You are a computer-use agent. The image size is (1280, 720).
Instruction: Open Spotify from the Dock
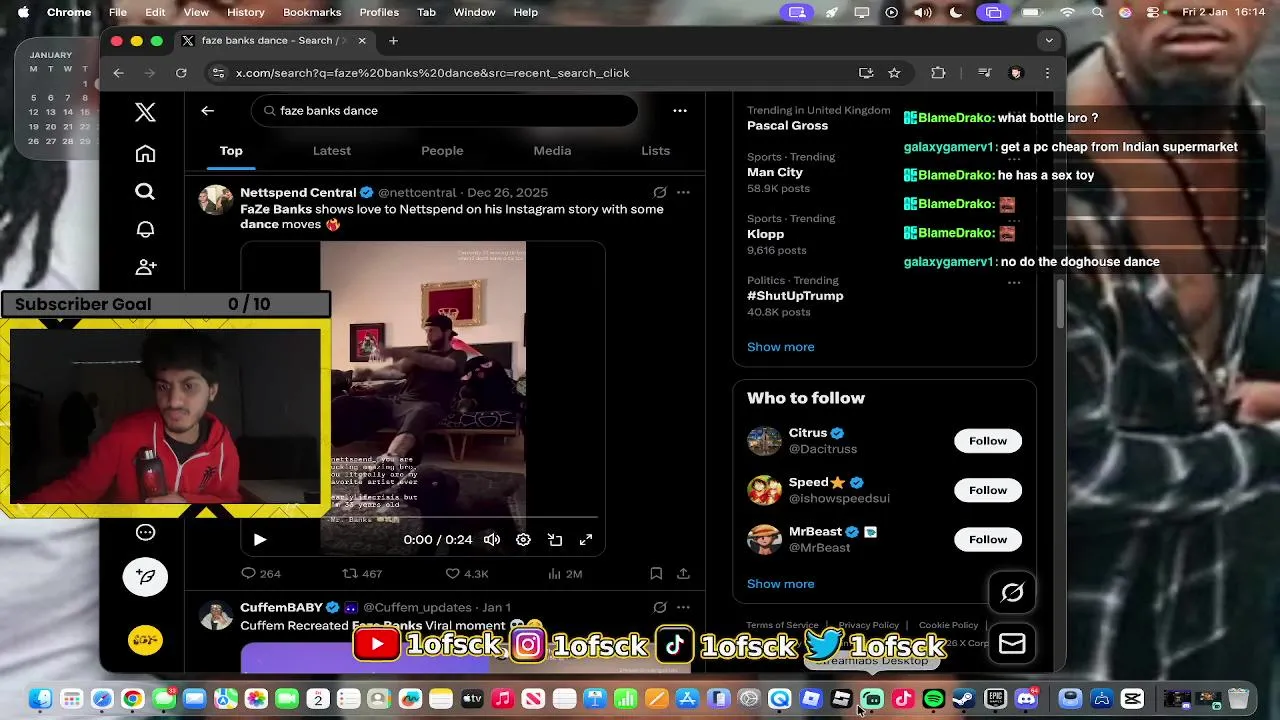coord(934,699)
